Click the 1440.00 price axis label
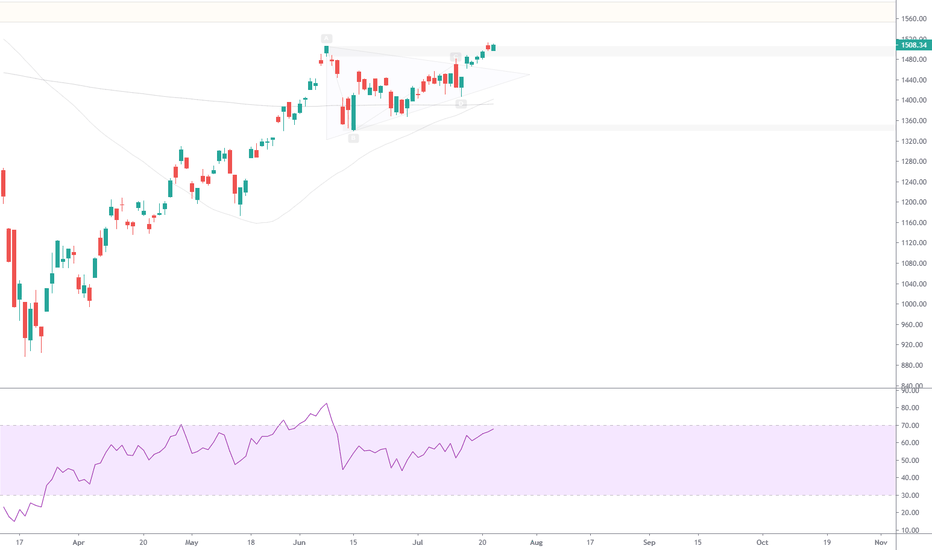The height and width of the screenshot is (550, 932). coord(914,80)
